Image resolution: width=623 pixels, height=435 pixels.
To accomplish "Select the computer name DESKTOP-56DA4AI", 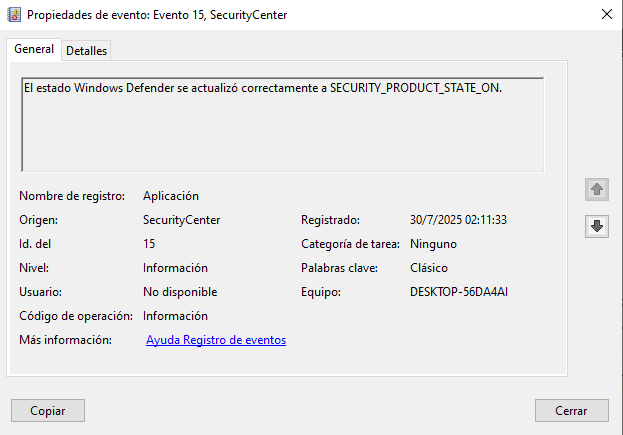I will pyautogui.click(x=459, y=292).
